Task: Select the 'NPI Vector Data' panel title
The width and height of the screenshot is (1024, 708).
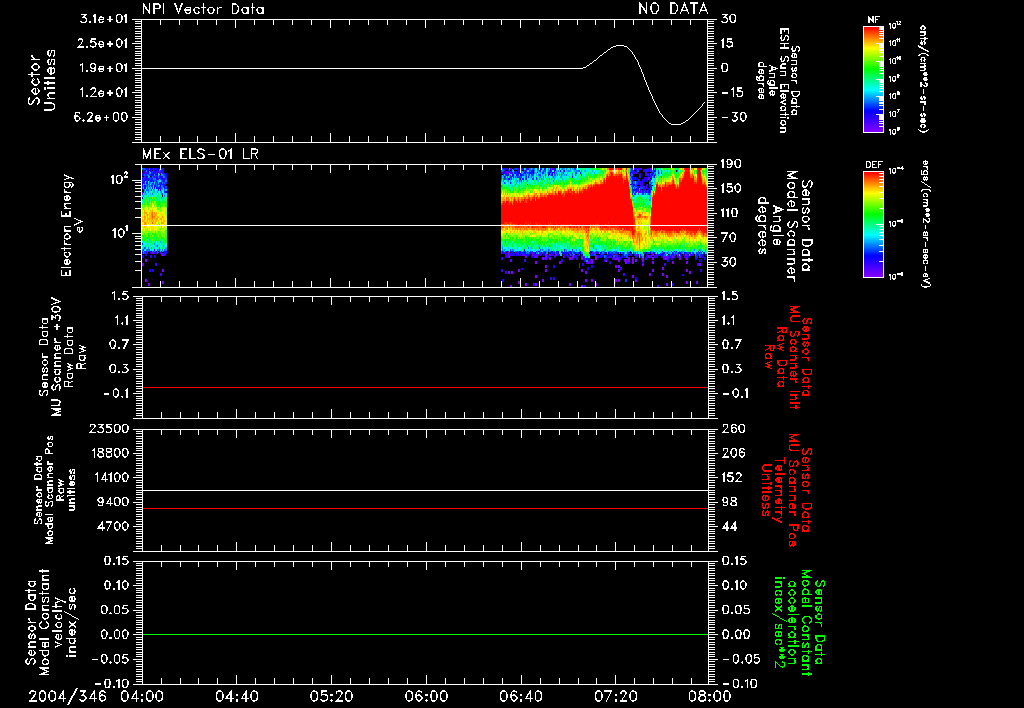Action: (x=203, y=9)
